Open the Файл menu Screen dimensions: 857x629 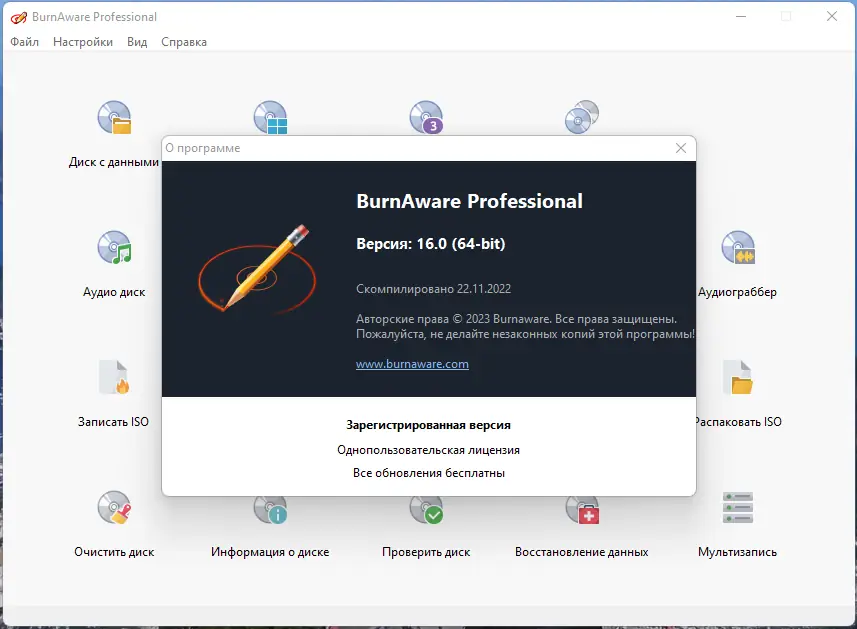pos(25,42)
